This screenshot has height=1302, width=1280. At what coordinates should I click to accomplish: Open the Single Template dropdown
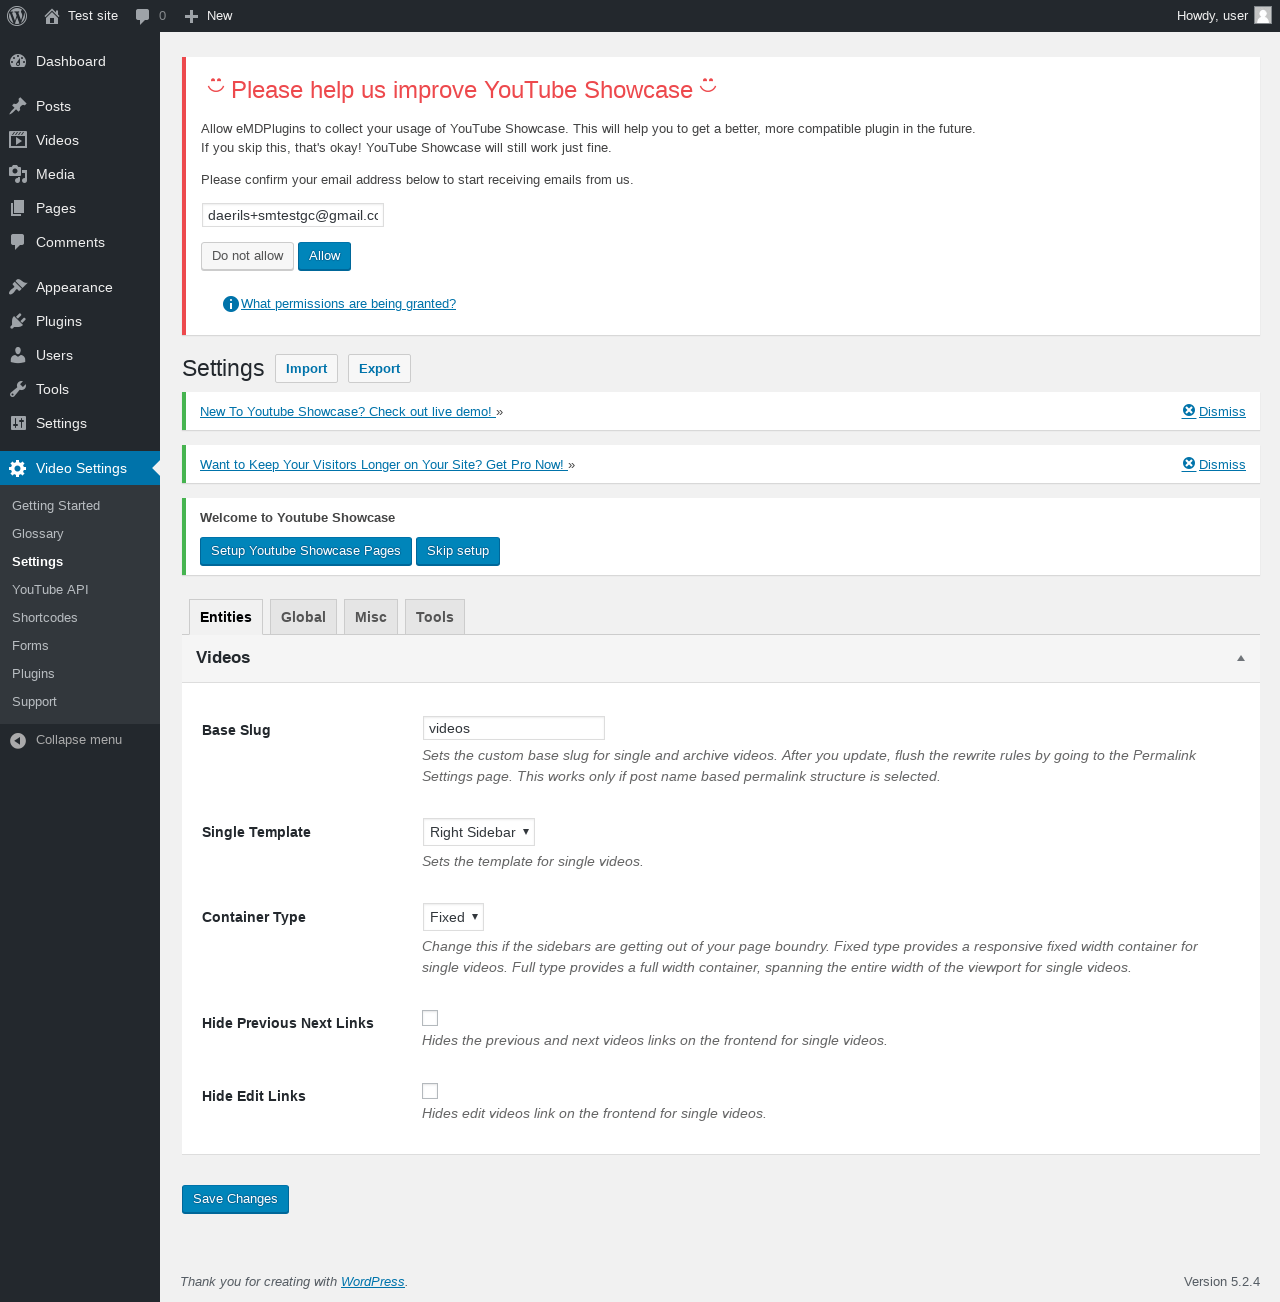coord(479,832)
